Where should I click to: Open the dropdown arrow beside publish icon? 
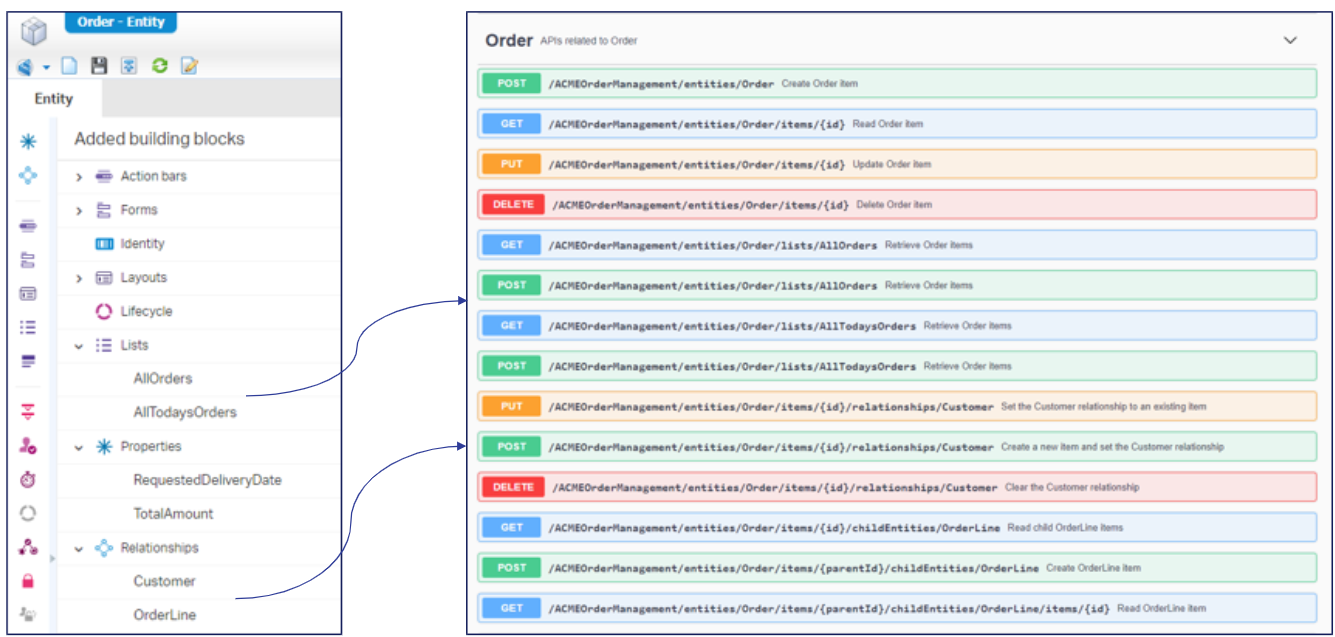tap(46, 67)
